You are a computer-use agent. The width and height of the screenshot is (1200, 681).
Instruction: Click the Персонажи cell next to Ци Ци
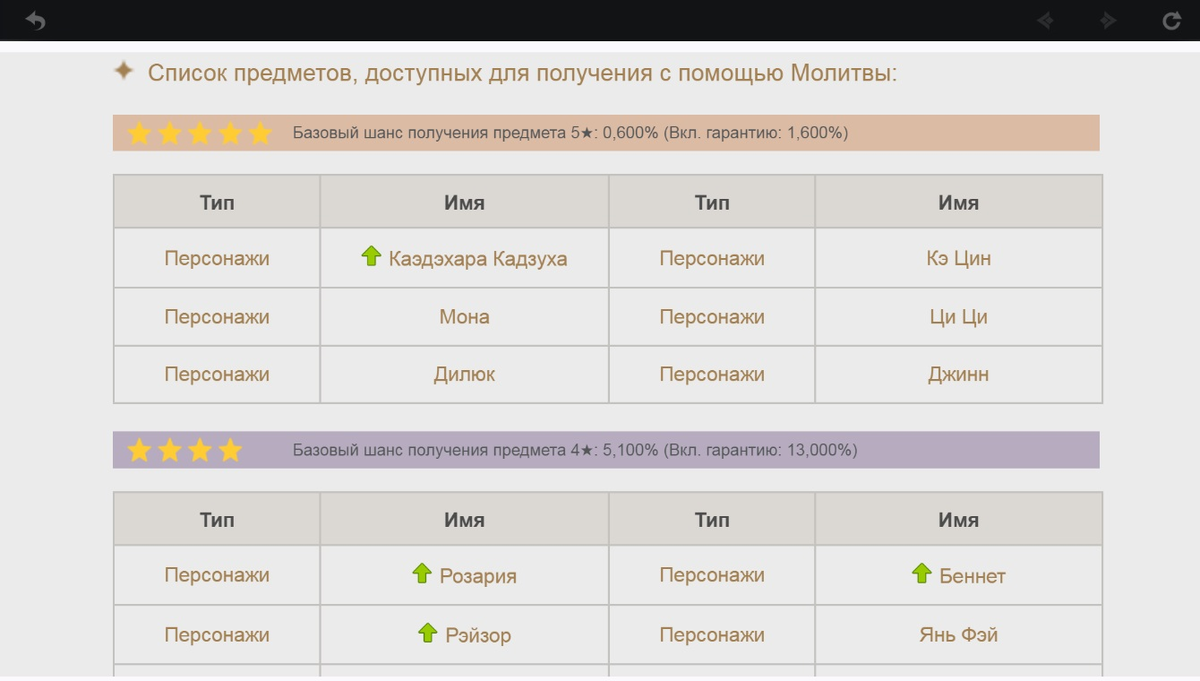[x=712, y=317]
